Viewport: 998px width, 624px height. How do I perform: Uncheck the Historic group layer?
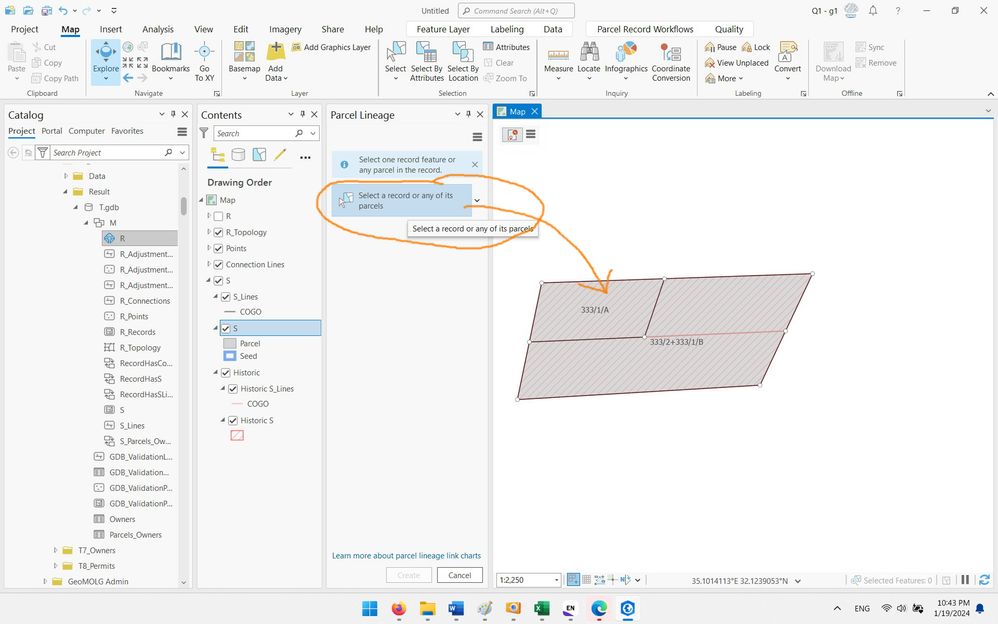[225, 372]
